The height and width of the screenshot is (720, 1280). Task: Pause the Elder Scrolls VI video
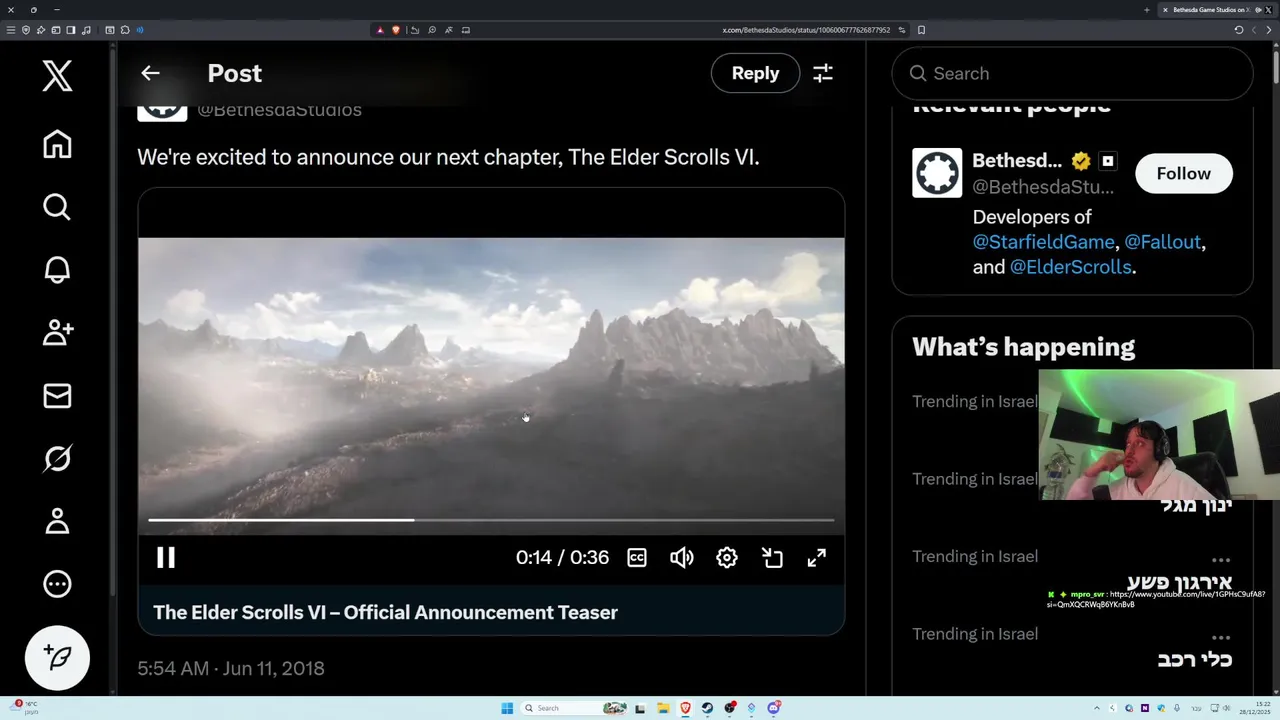166,557
